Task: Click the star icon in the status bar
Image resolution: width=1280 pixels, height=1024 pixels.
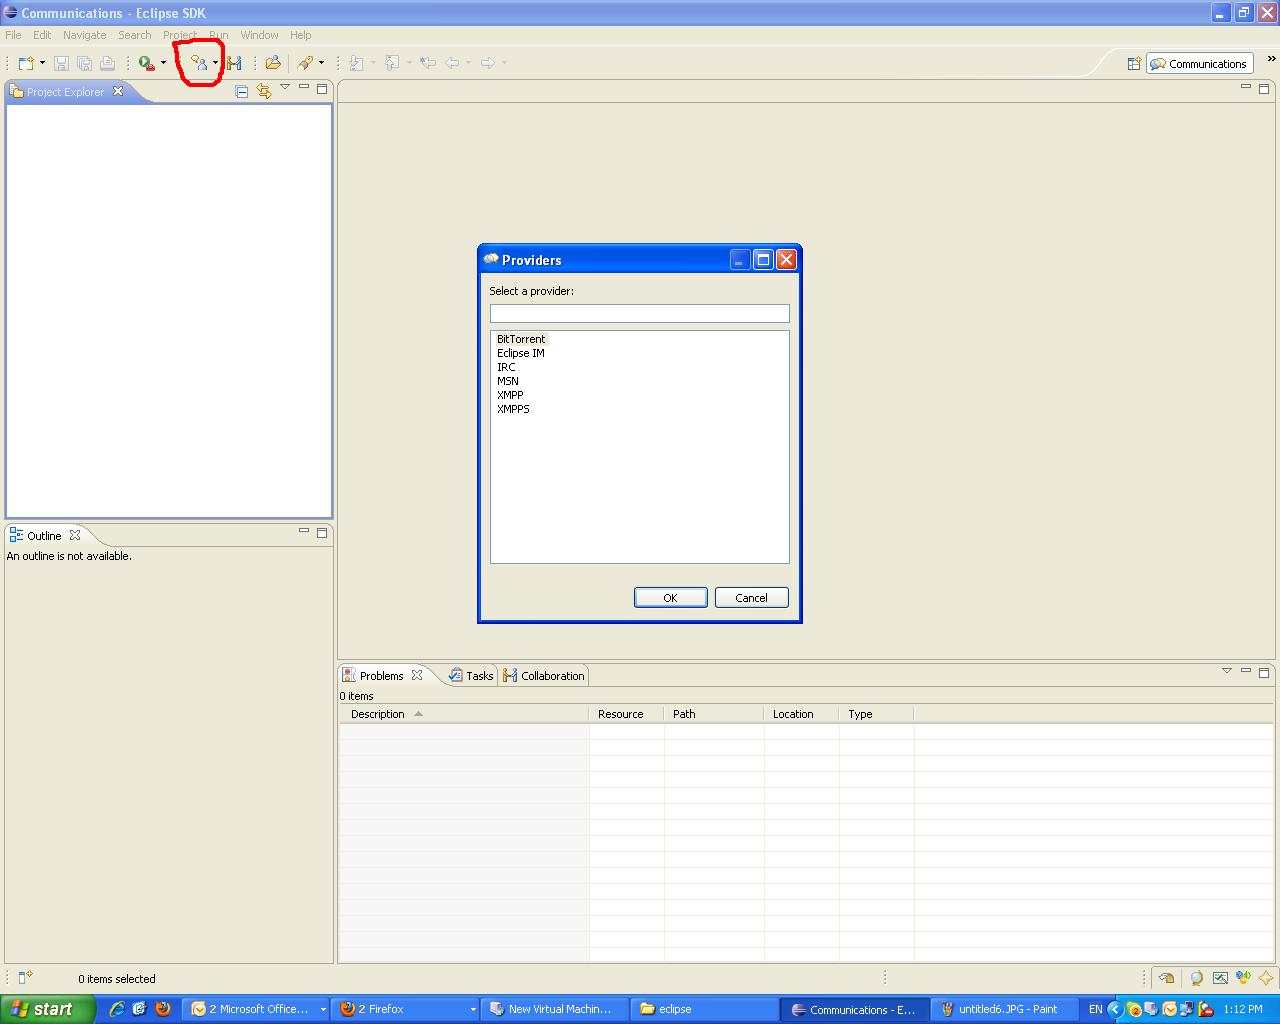Action: click(1266, 978)
